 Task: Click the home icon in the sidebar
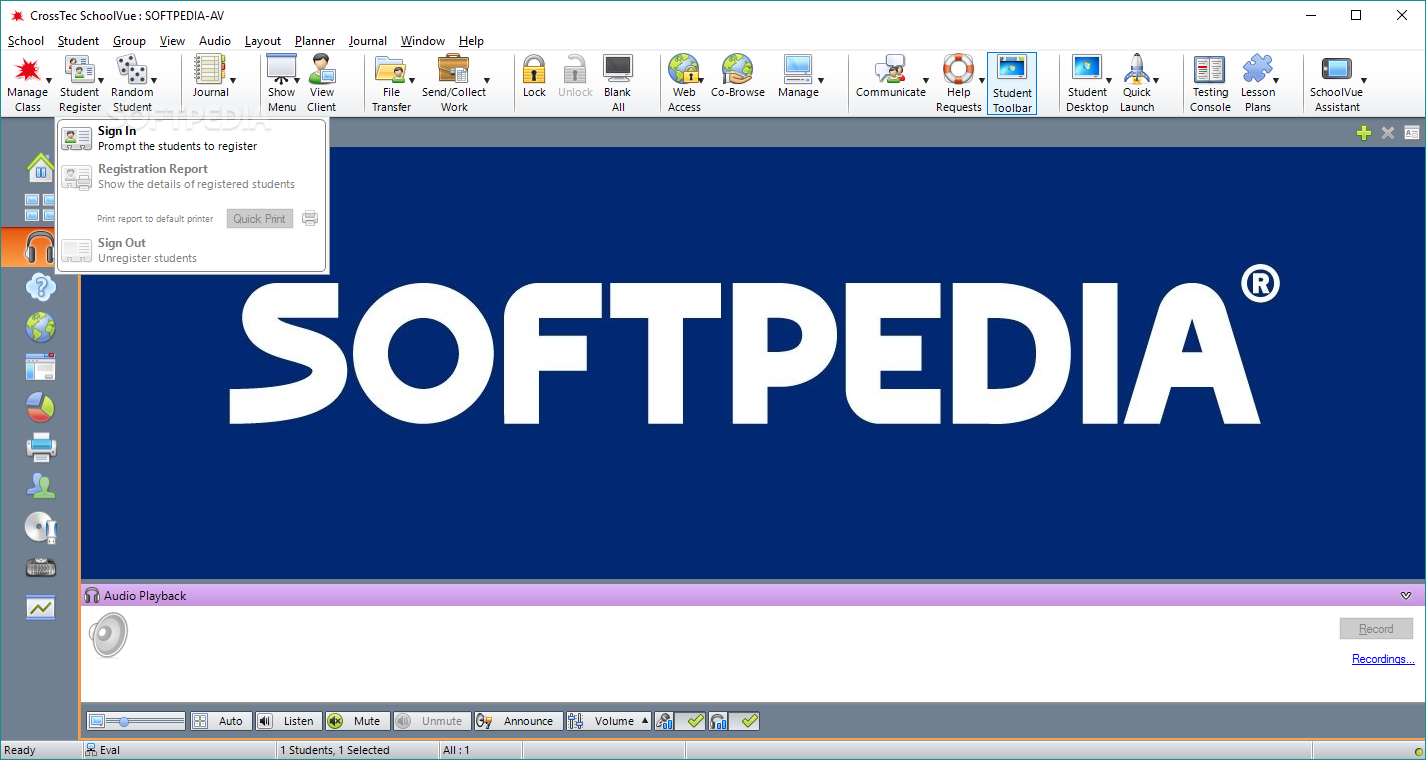[40, 167]
